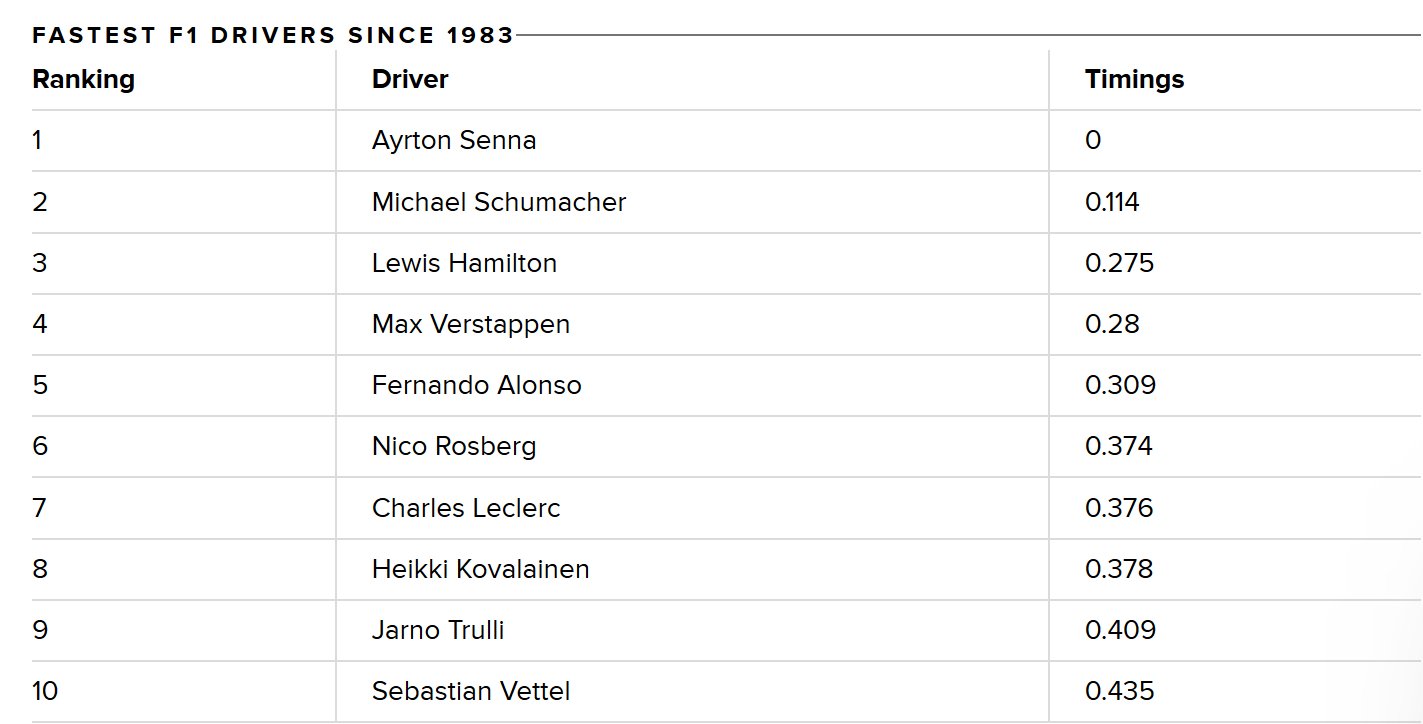The width and height of the screenshot is (1423, 724).
Task: Click on Charles Leclerc's name
Action: pos(466,508)
